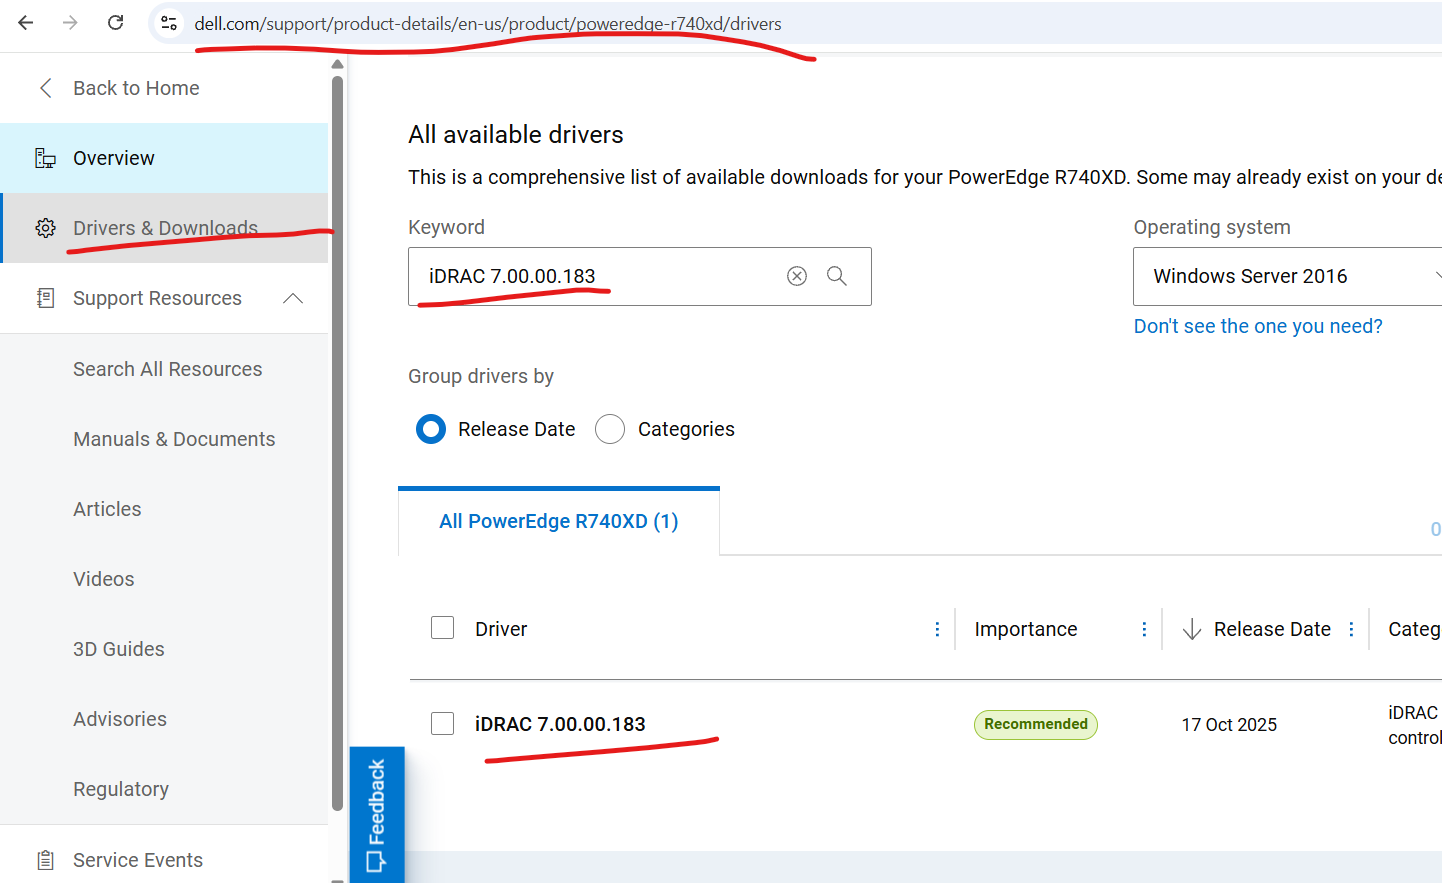Viewport: 1442px width, 883px height.
Task: Open the Operating system dropdown
Action: coord(1286,276)
